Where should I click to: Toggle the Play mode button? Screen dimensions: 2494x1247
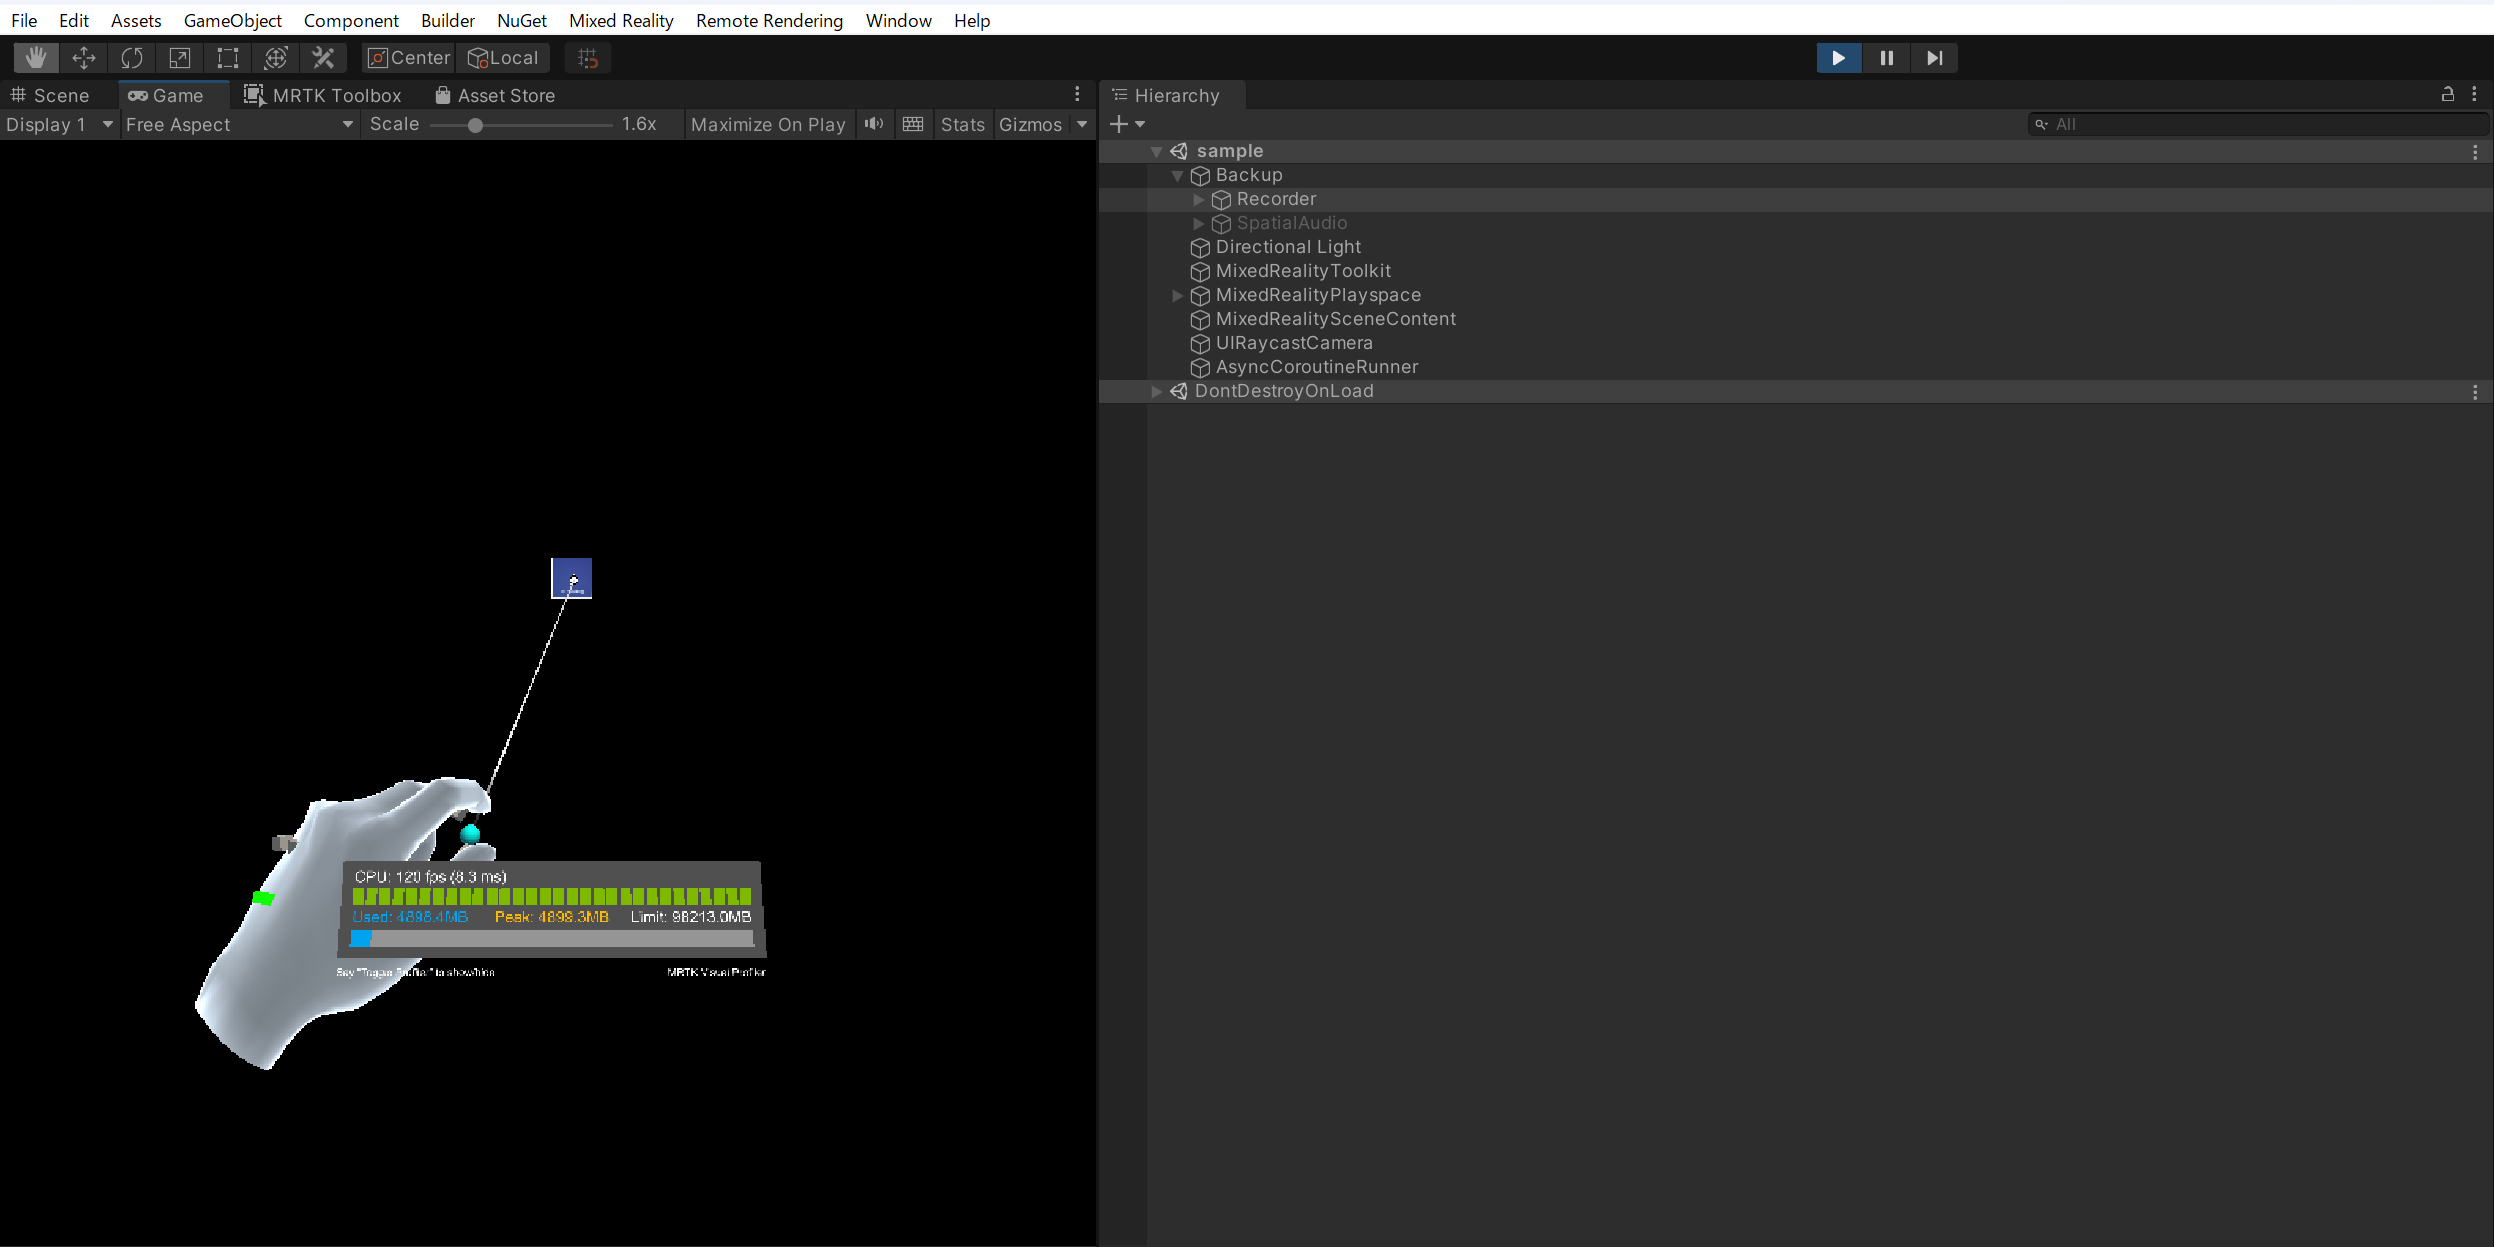click(1838, 58)
